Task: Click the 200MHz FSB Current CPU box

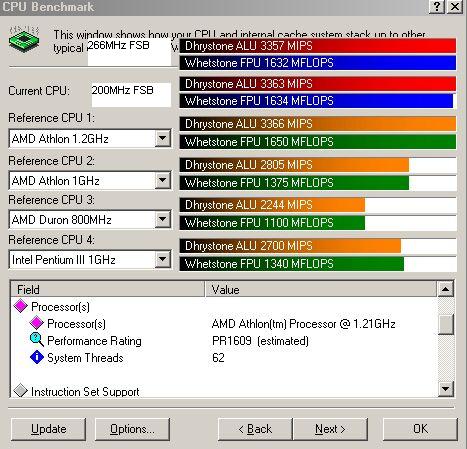Action: [x=131, y=95]
